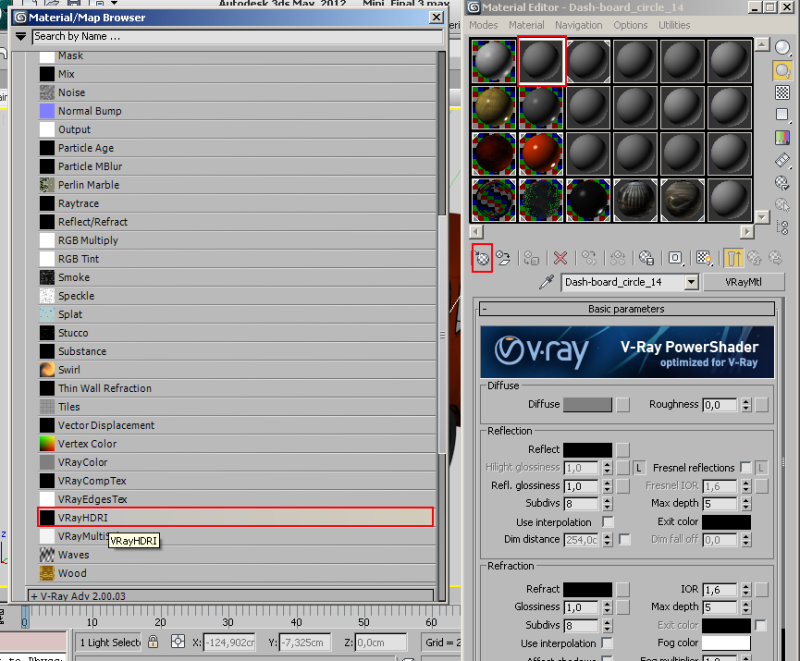Click the Roughness map button

pyautogui.click(x=762, y=405)
